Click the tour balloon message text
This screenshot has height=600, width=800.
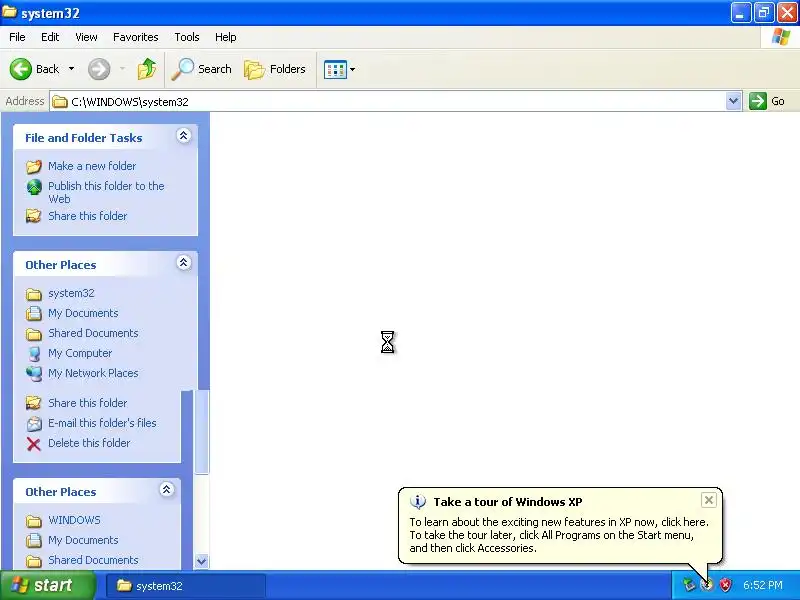[x=559, y=535]
